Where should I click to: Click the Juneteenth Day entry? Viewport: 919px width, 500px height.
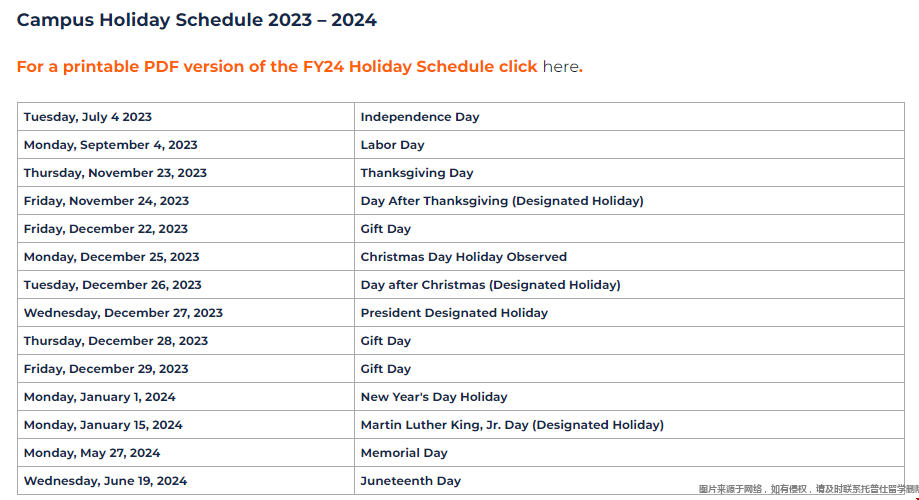click(x=411, y=481)
